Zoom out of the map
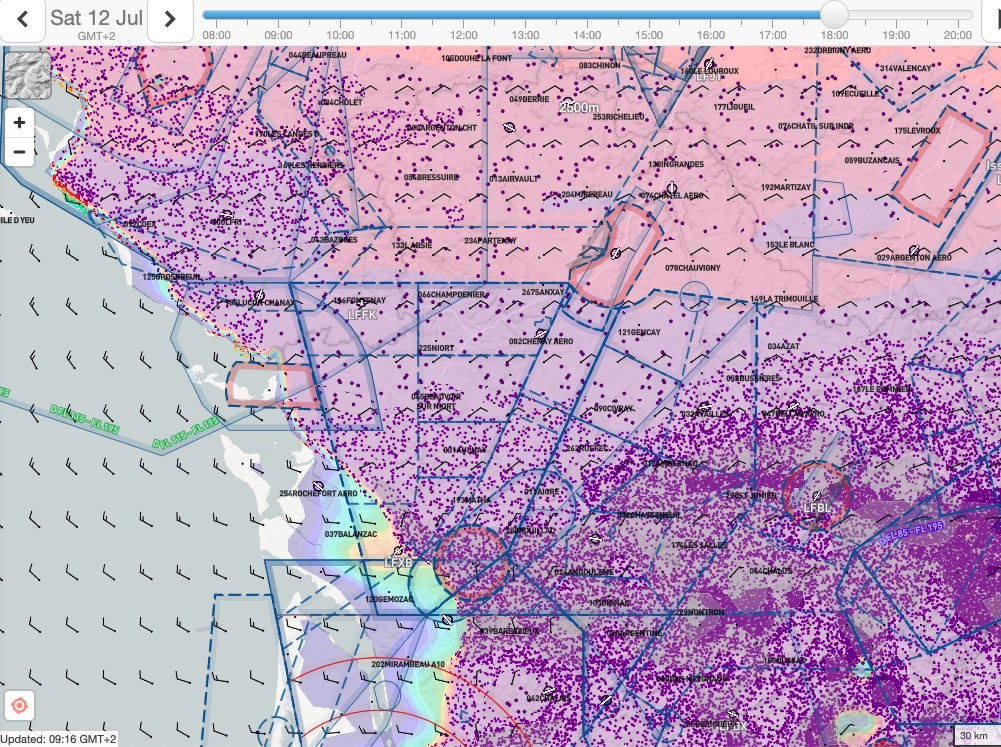1001x747 pixels. pyautogui.click(x=20, y=153)
